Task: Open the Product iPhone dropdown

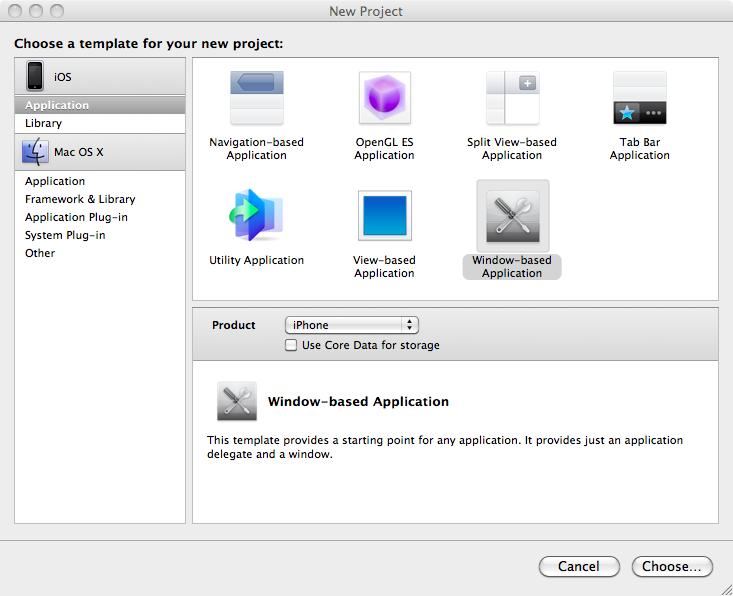Action: [351, 325]
